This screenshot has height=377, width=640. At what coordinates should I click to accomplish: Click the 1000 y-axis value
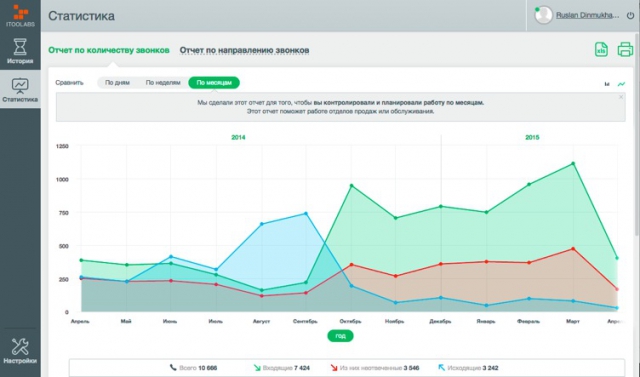[x=62, y=180]
